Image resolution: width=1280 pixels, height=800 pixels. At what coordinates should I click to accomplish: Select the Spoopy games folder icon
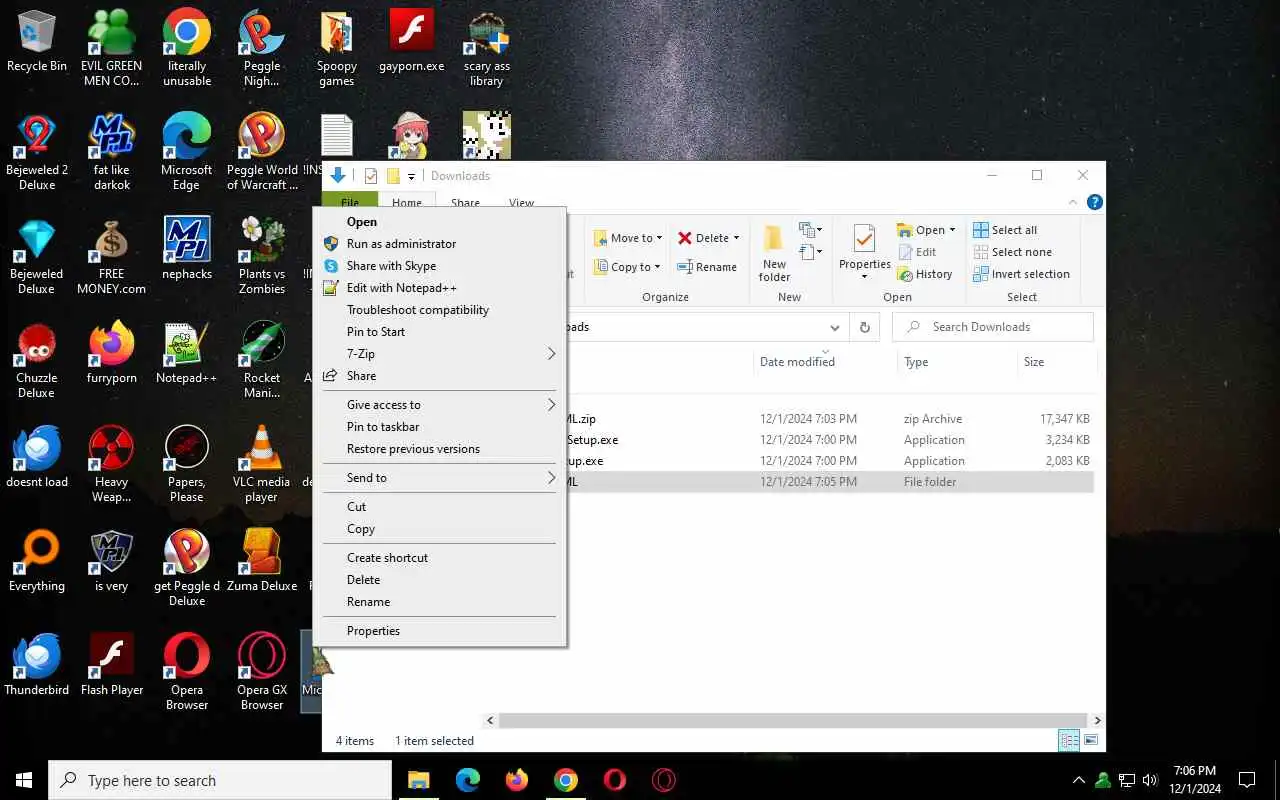click(337, 48)
